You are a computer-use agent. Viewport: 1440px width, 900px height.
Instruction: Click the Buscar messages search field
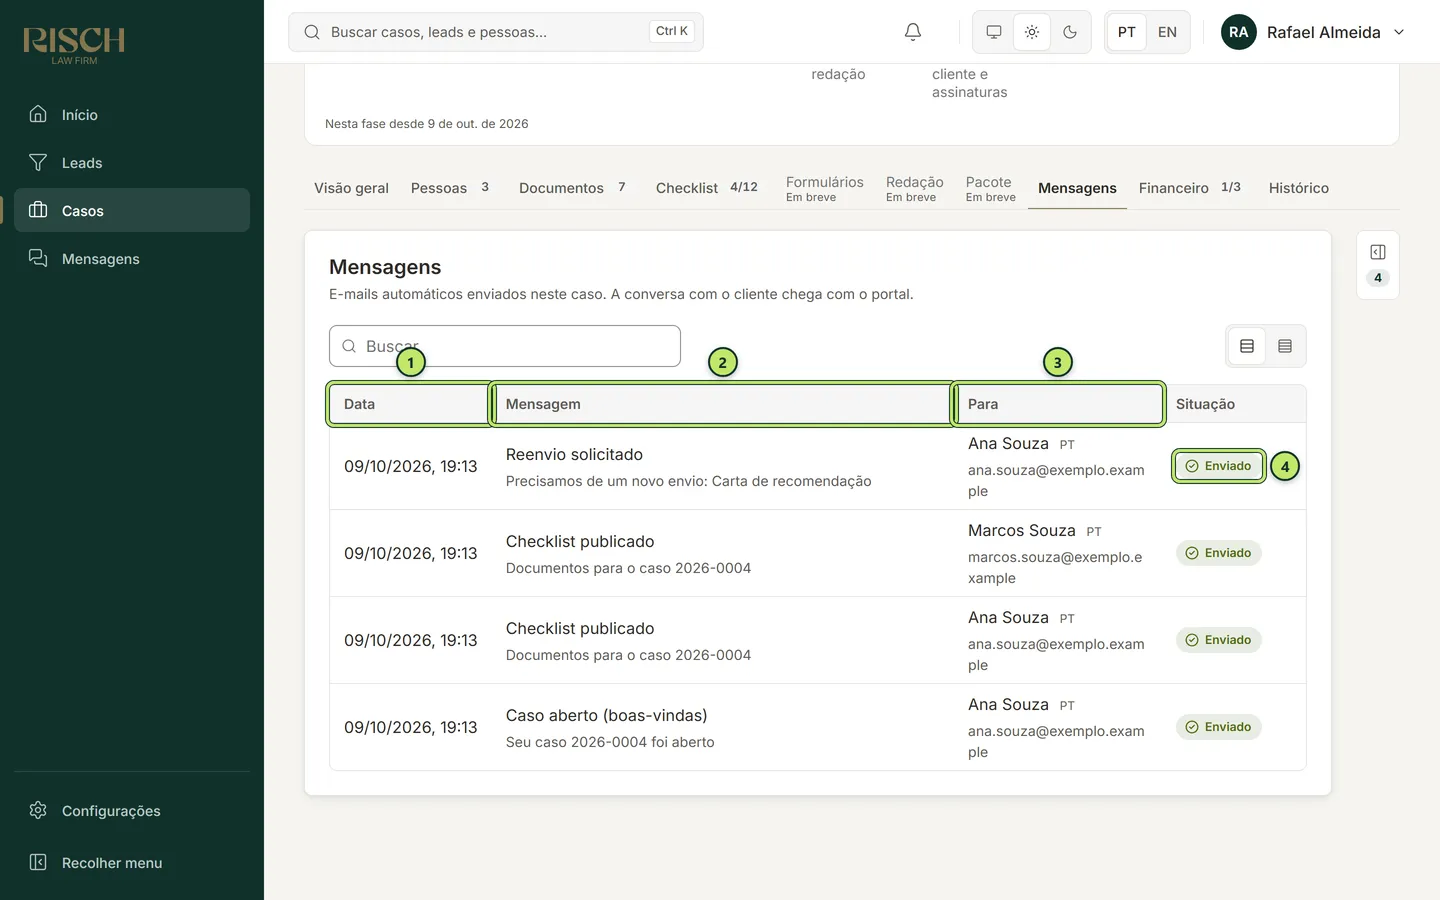pos(505,346)
